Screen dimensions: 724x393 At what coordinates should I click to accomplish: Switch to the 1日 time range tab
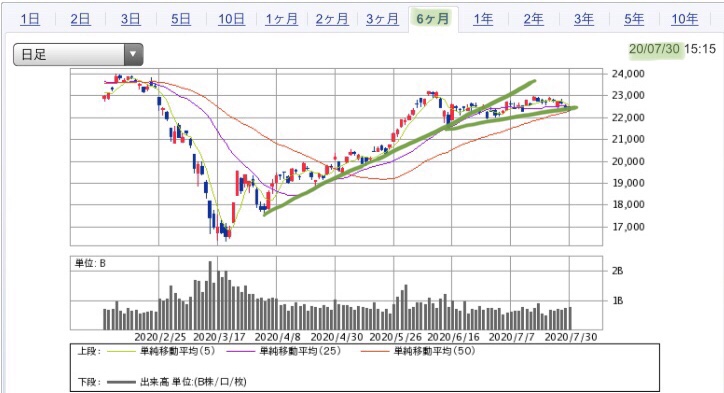click(x=30, y=19)
